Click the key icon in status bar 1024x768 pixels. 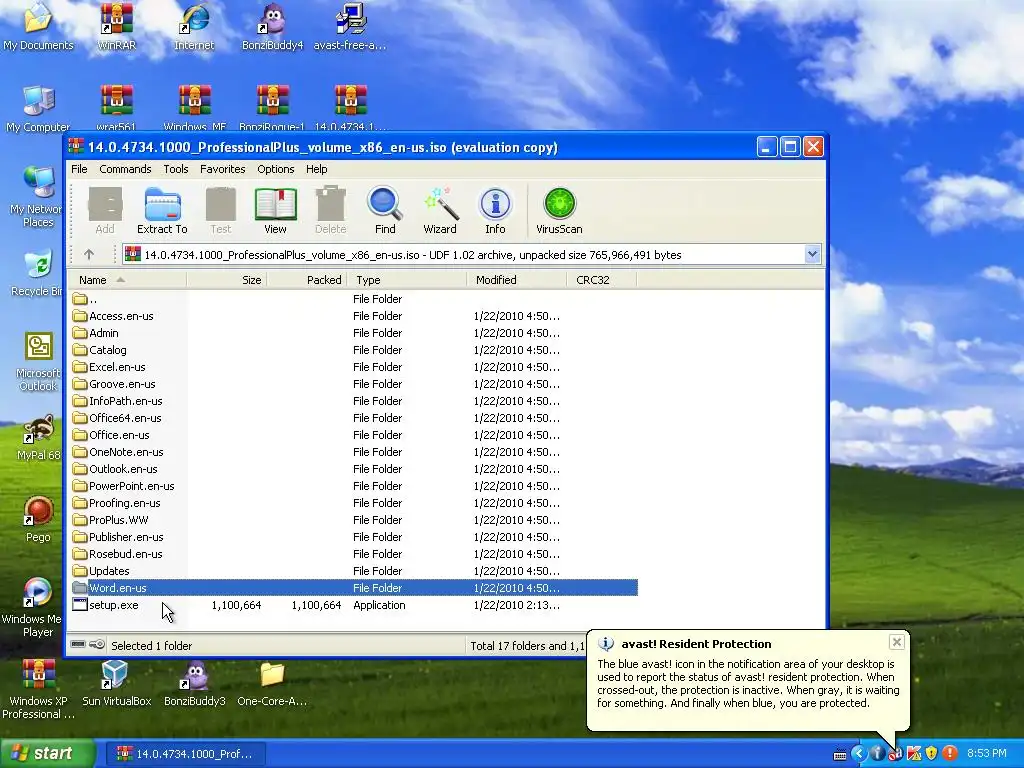point(97,645)
